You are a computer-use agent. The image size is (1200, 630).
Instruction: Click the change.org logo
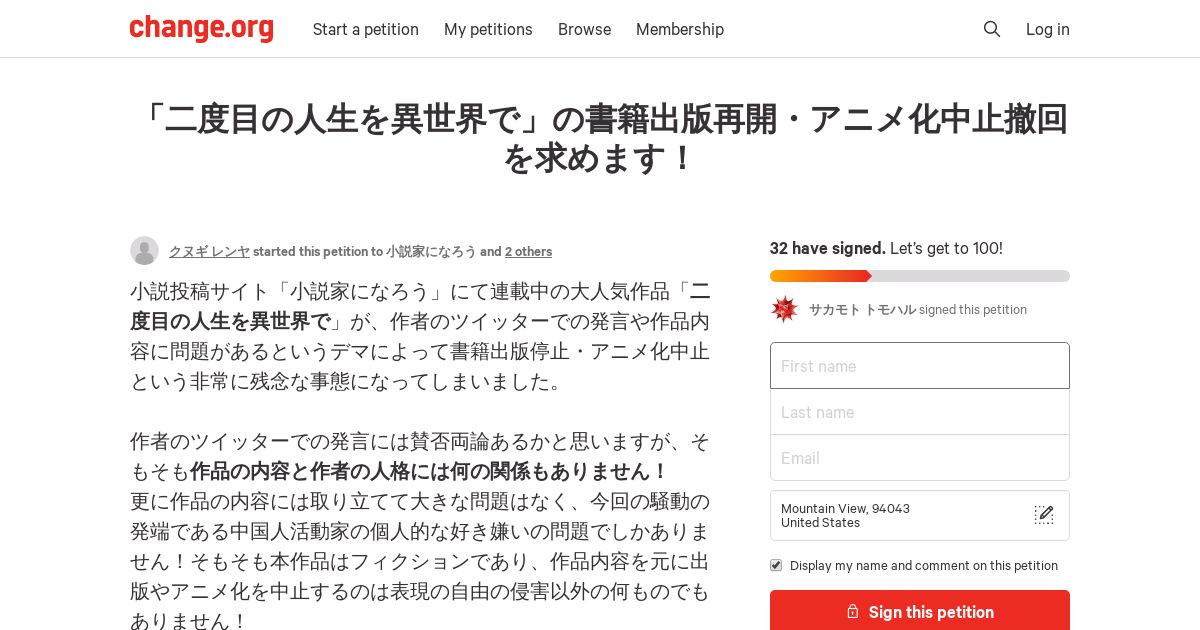click(201, 29)
